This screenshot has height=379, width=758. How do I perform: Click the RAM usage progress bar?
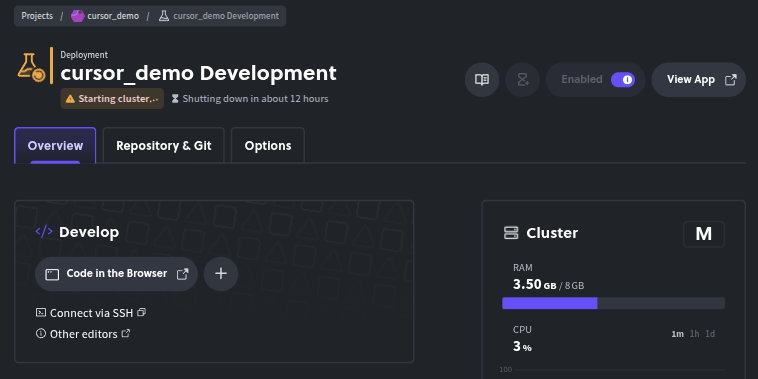[613, 303]
